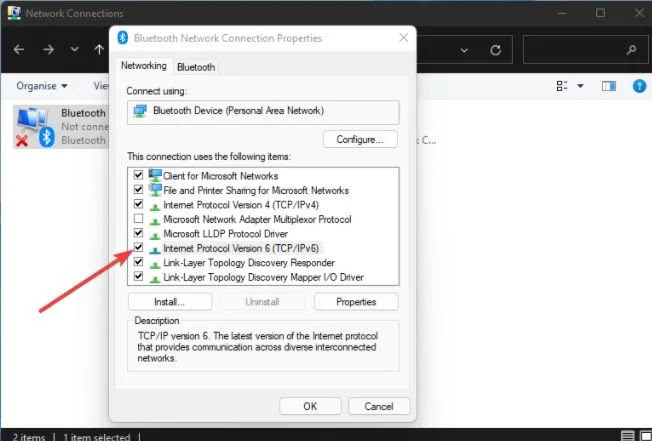Uncheck Internet Protocol Version 4 checkbox
The width and height of the screenshot is (652, 441).
coord(138,204)
